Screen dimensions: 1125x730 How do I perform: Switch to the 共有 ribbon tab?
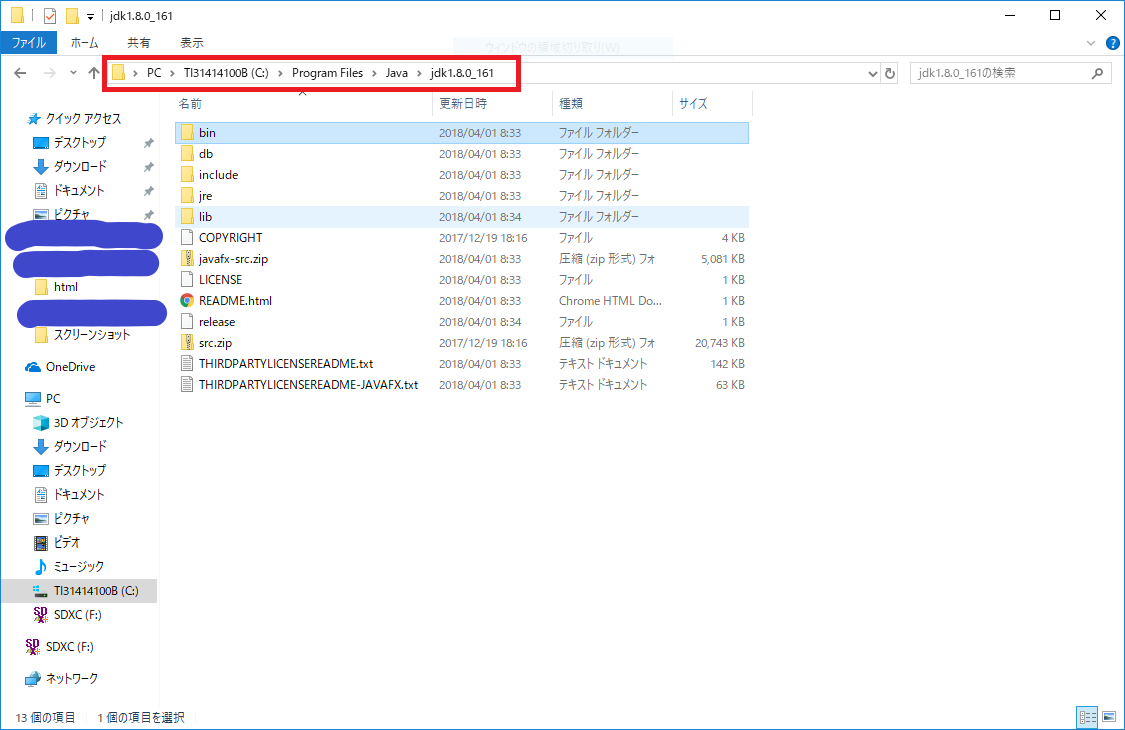(x=138, y=43)
